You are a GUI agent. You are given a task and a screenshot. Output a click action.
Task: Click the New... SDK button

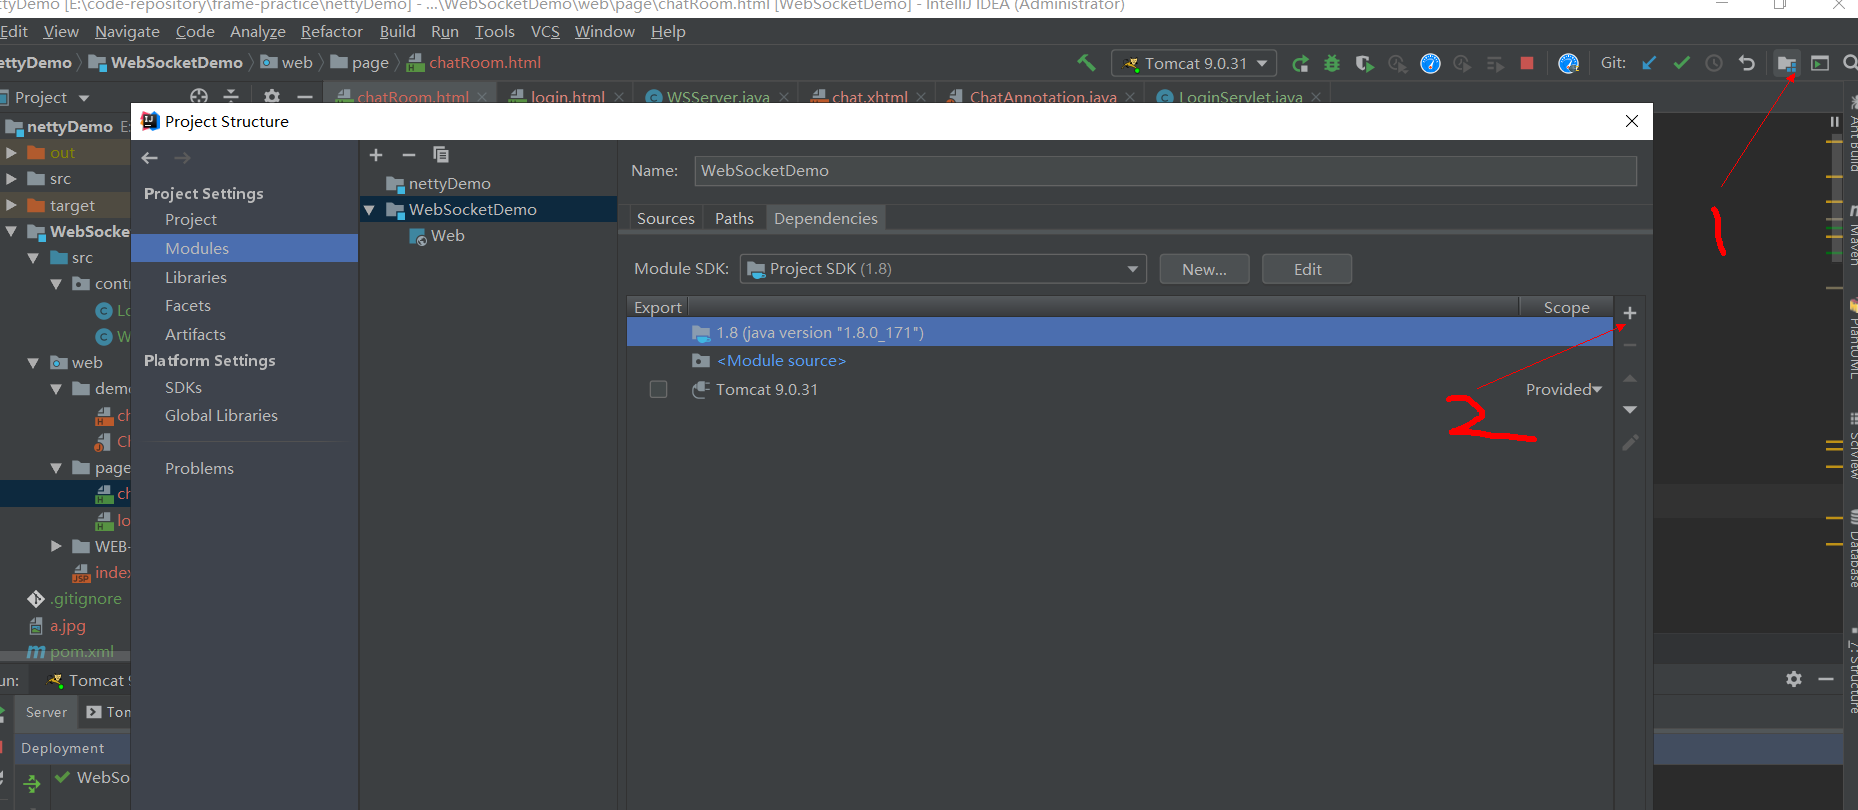pos(1204,269)
